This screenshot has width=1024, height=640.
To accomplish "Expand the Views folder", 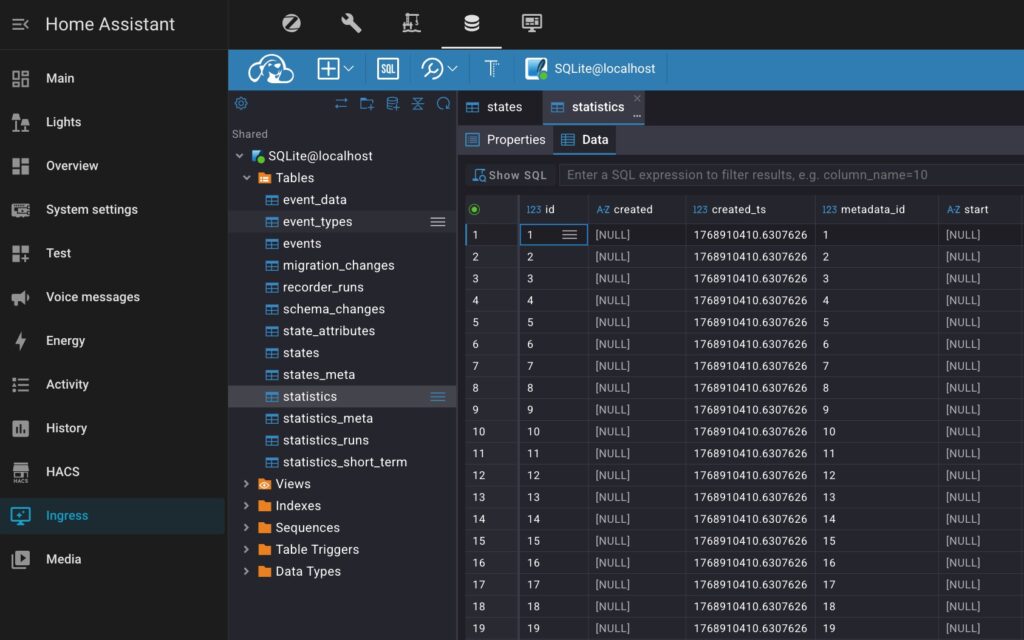I will 247,484.
